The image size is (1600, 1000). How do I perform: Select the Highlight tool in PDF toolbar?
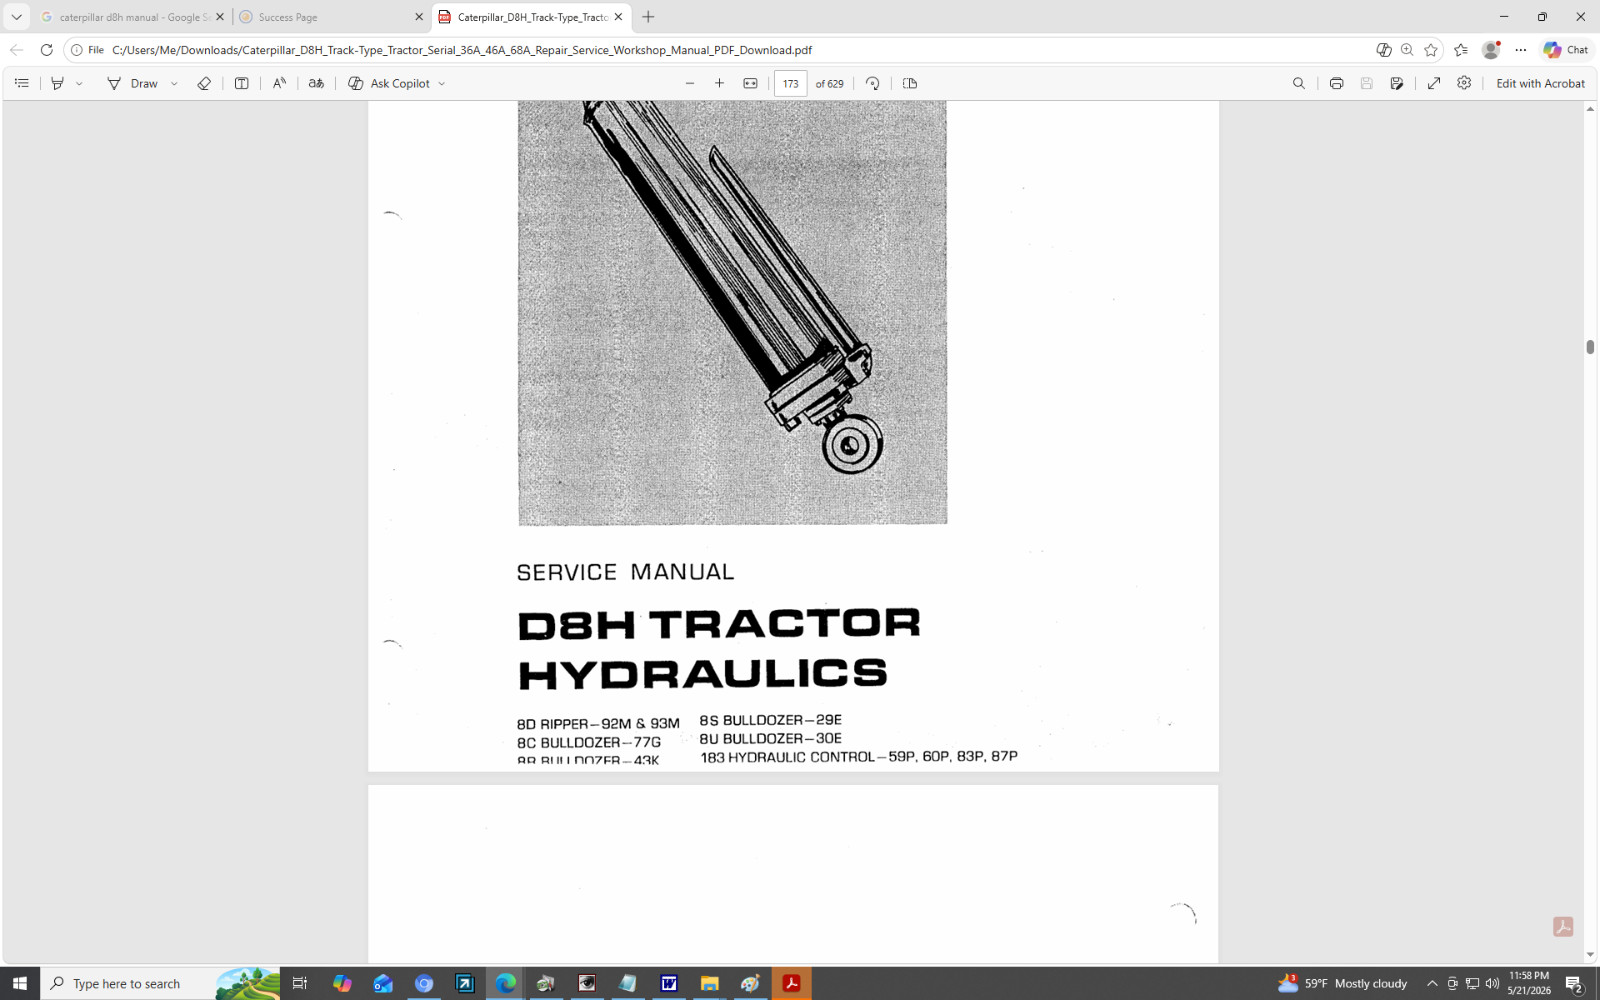pos(58,84)
